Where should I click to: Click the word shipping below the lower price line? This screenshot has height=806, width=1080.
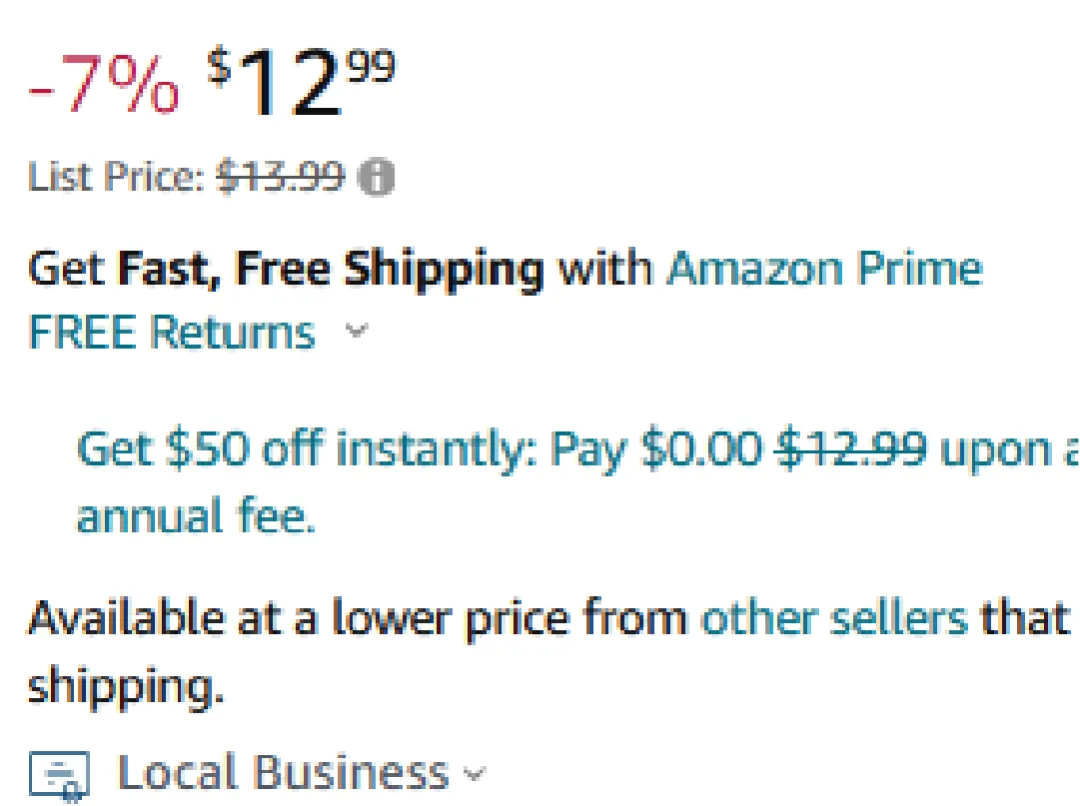125,686
